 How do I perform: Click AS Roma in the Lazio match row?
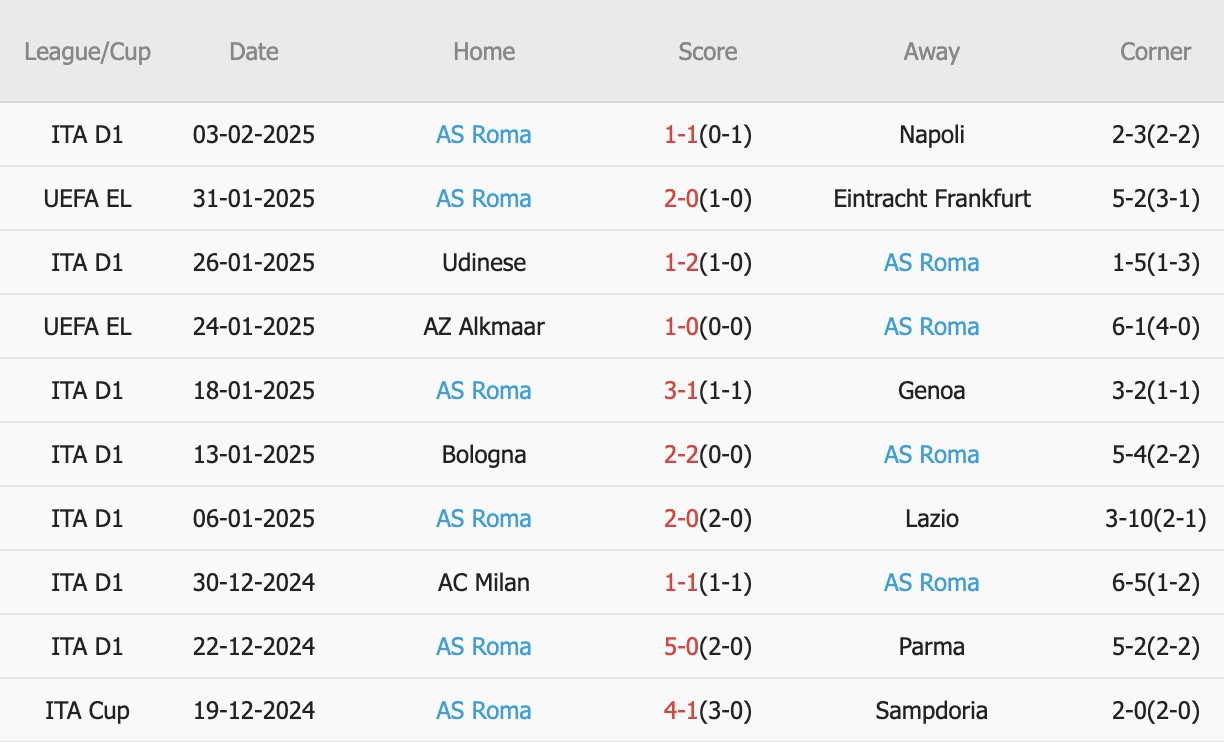[x=484, y=519]
